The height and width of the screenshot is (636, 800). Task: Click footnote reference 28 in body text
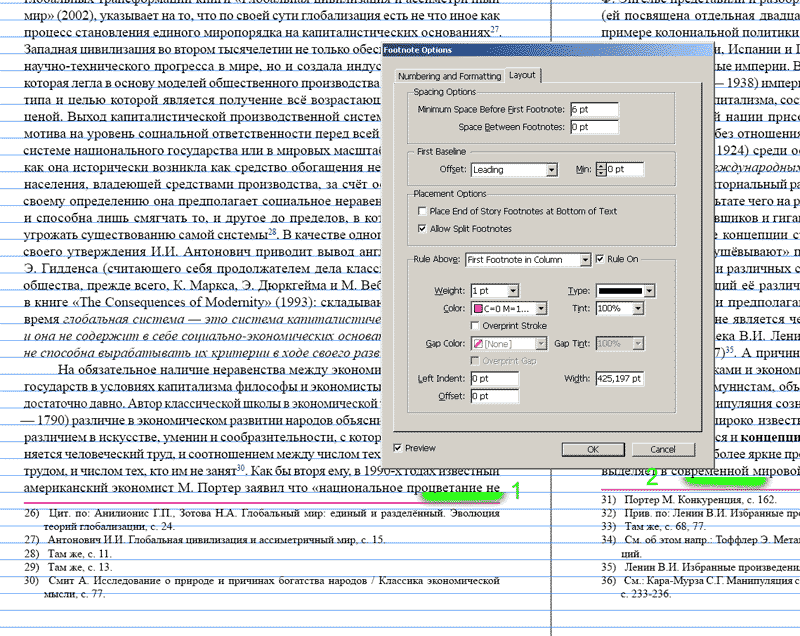pos(272,232)
